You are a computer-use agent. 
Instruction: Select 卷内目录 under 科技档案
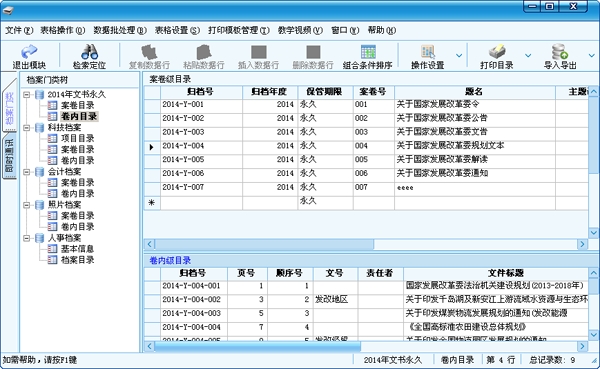[77, 161]
